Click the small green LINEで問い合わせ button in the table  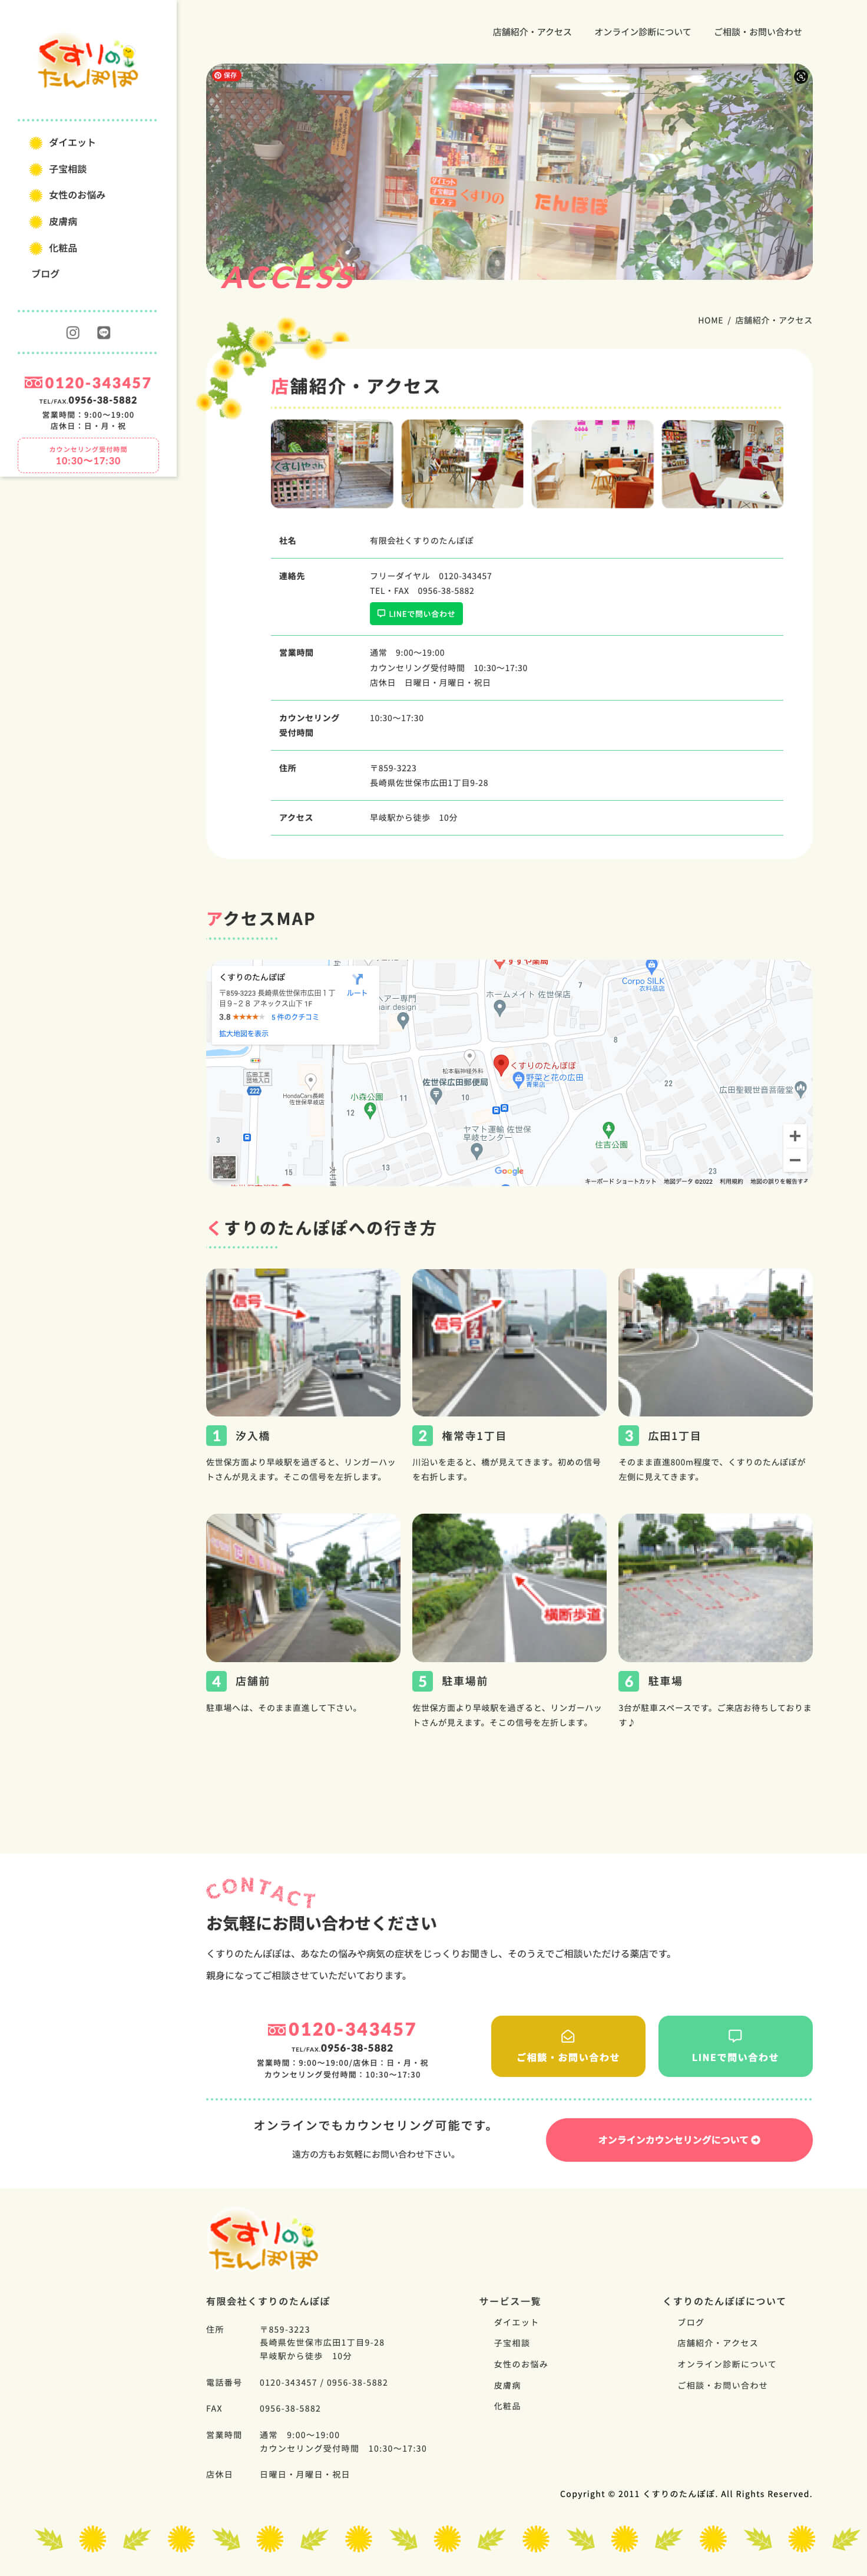[x=416, y=614]
